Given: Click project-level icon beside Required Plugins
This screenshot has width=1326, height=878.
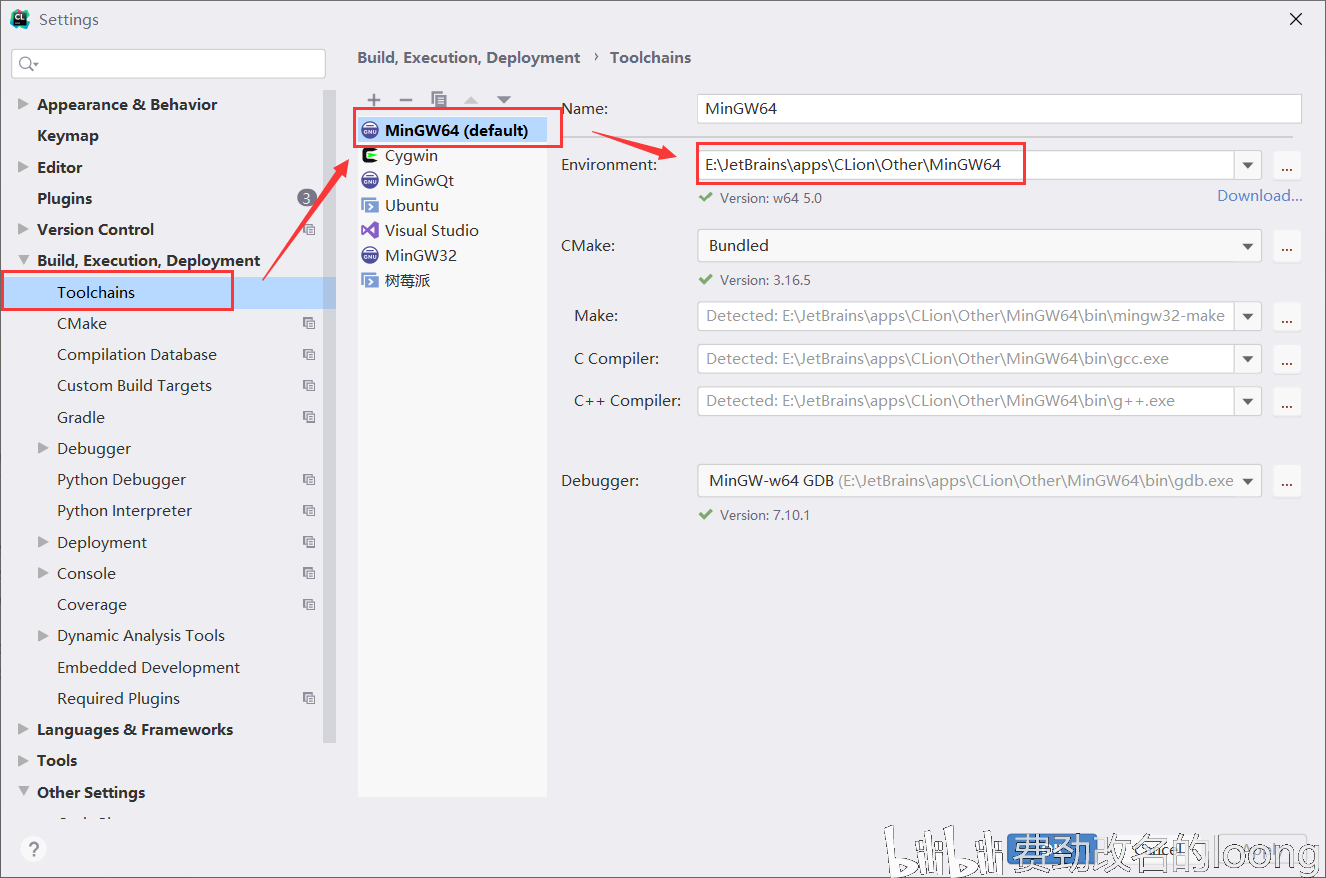Looking at the screenshot, I should pyautogui.click(x=309, y=699).
